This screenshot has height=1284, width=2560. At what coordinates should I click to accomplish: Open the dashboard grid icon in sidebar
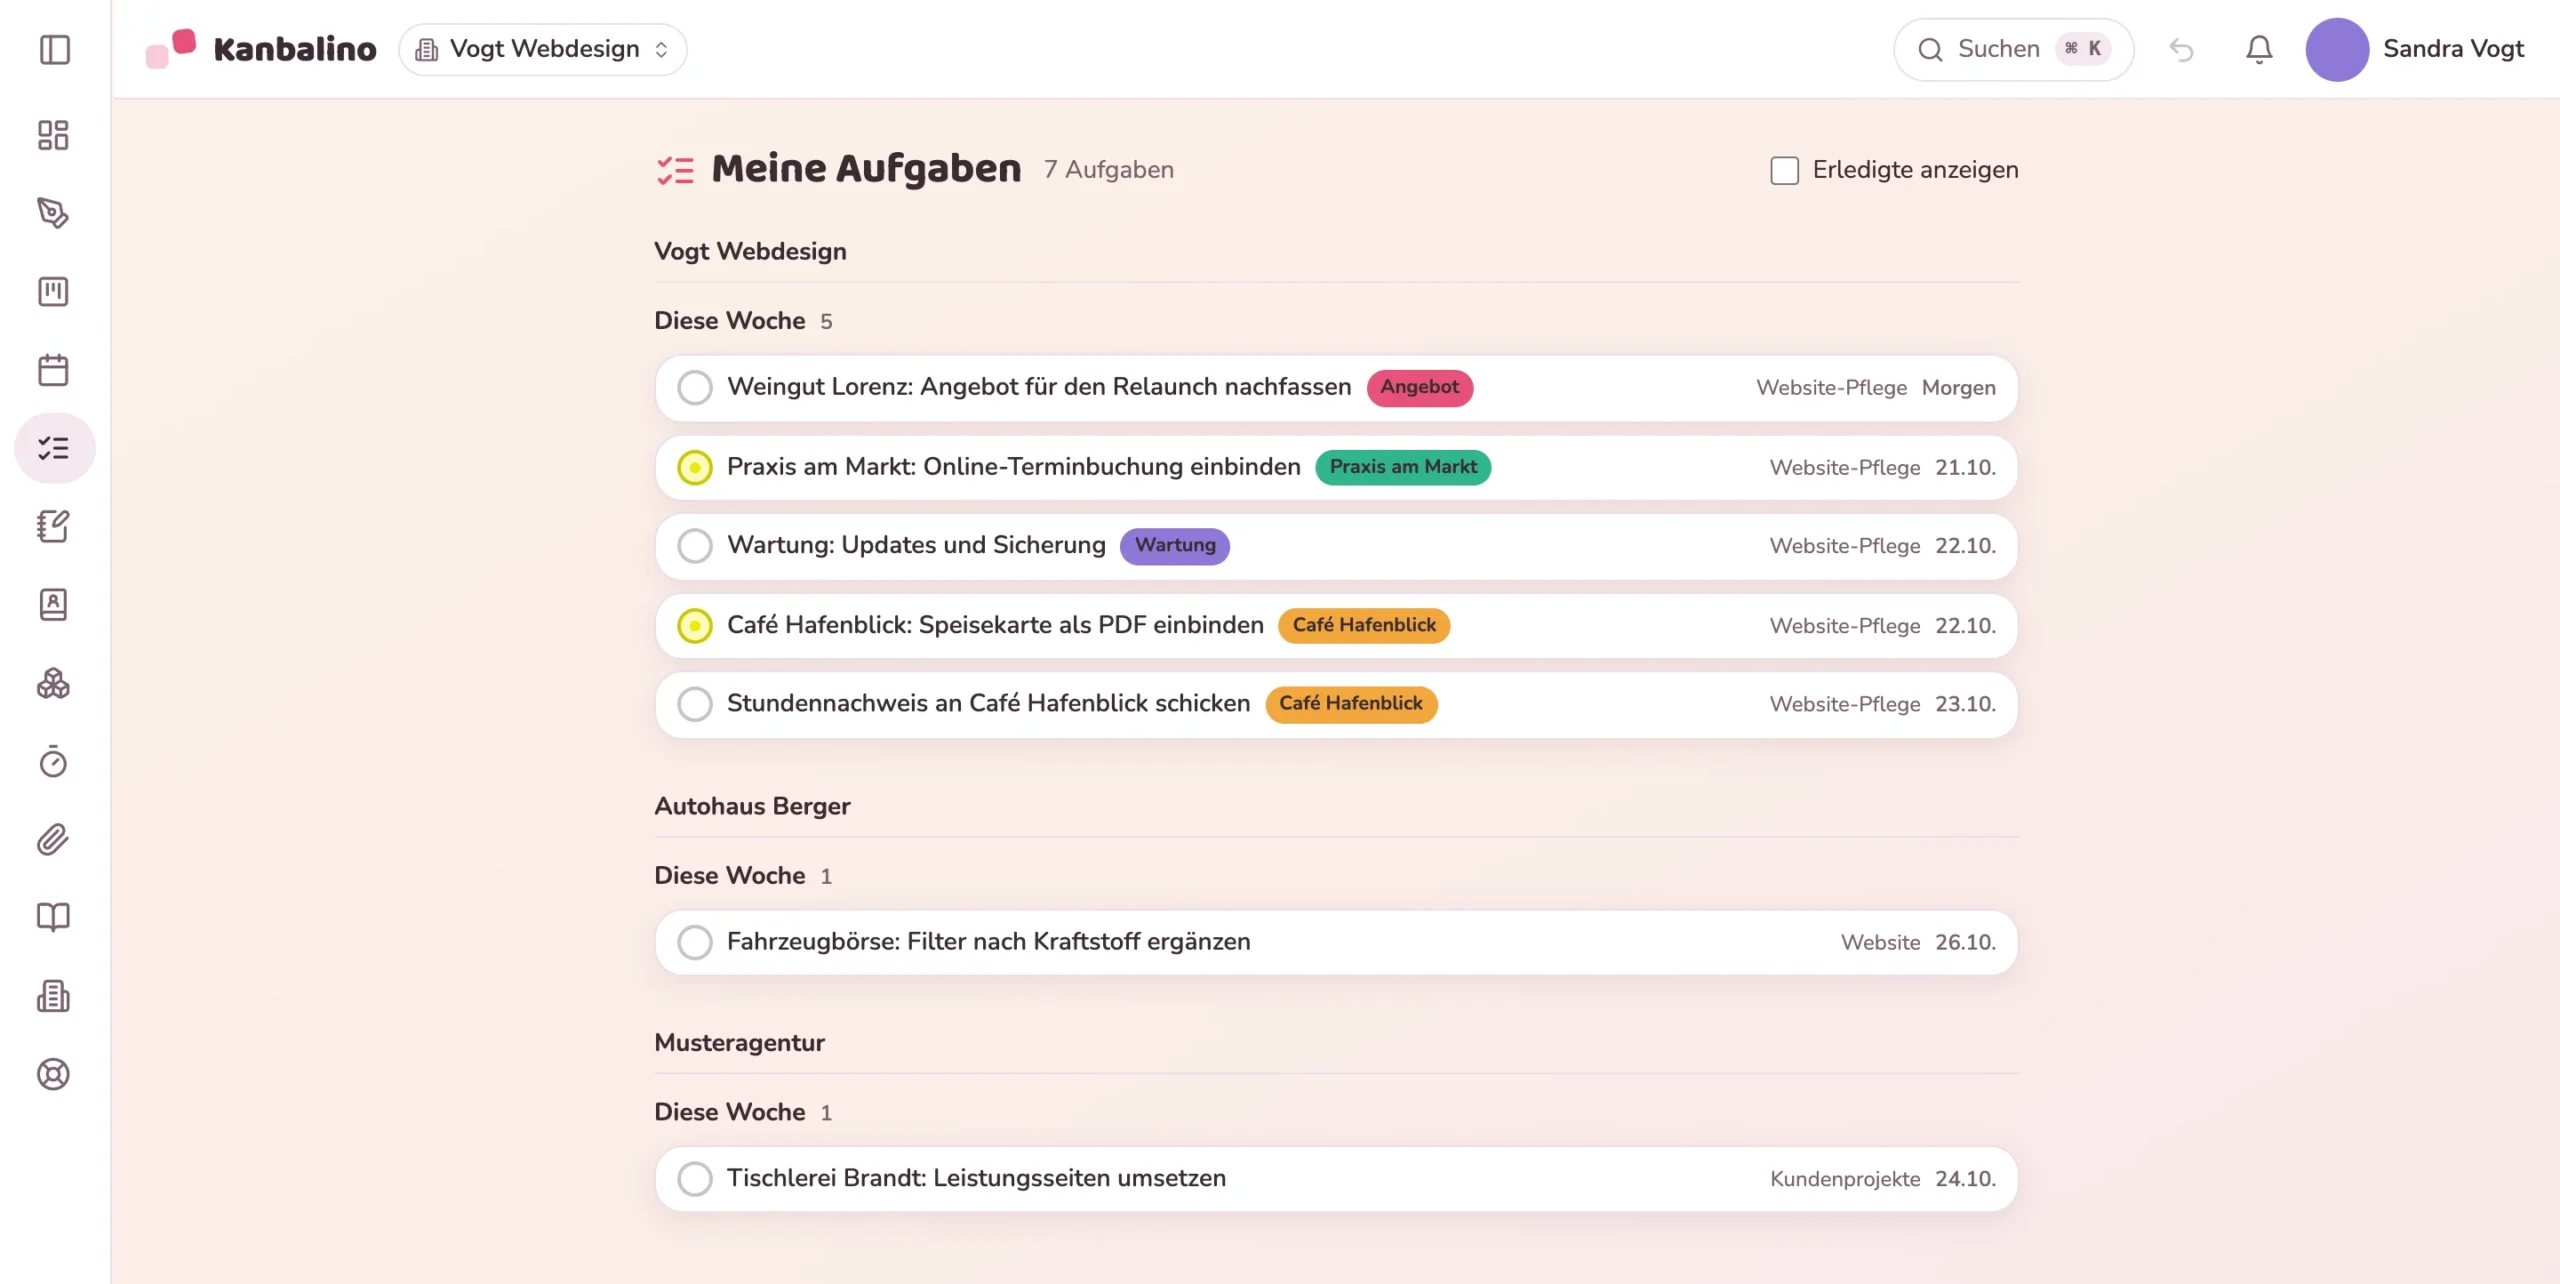click(x=53, y=135)
